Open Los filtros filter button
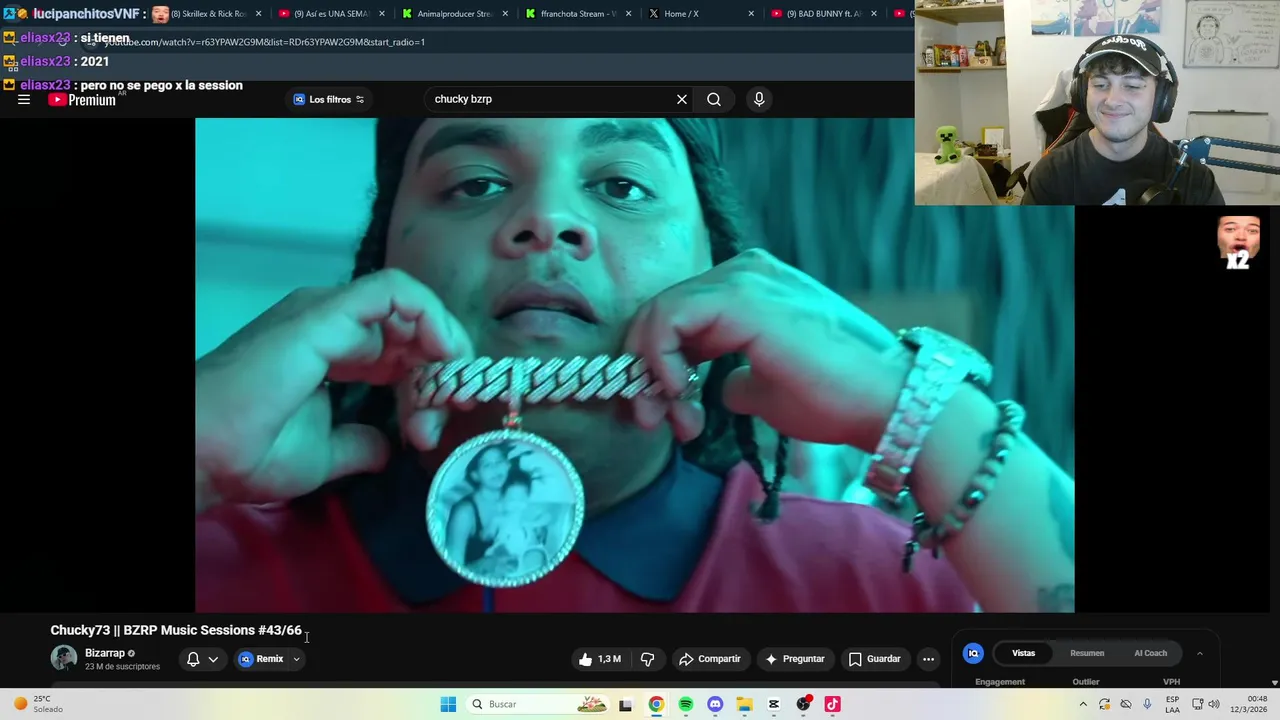 [x=329, y=99]
